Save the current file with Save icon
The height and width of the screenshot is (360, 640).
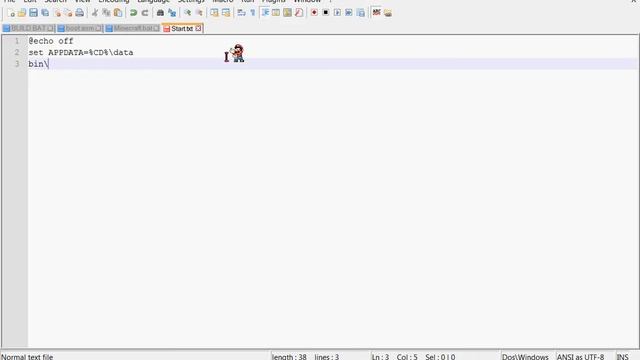33,13
